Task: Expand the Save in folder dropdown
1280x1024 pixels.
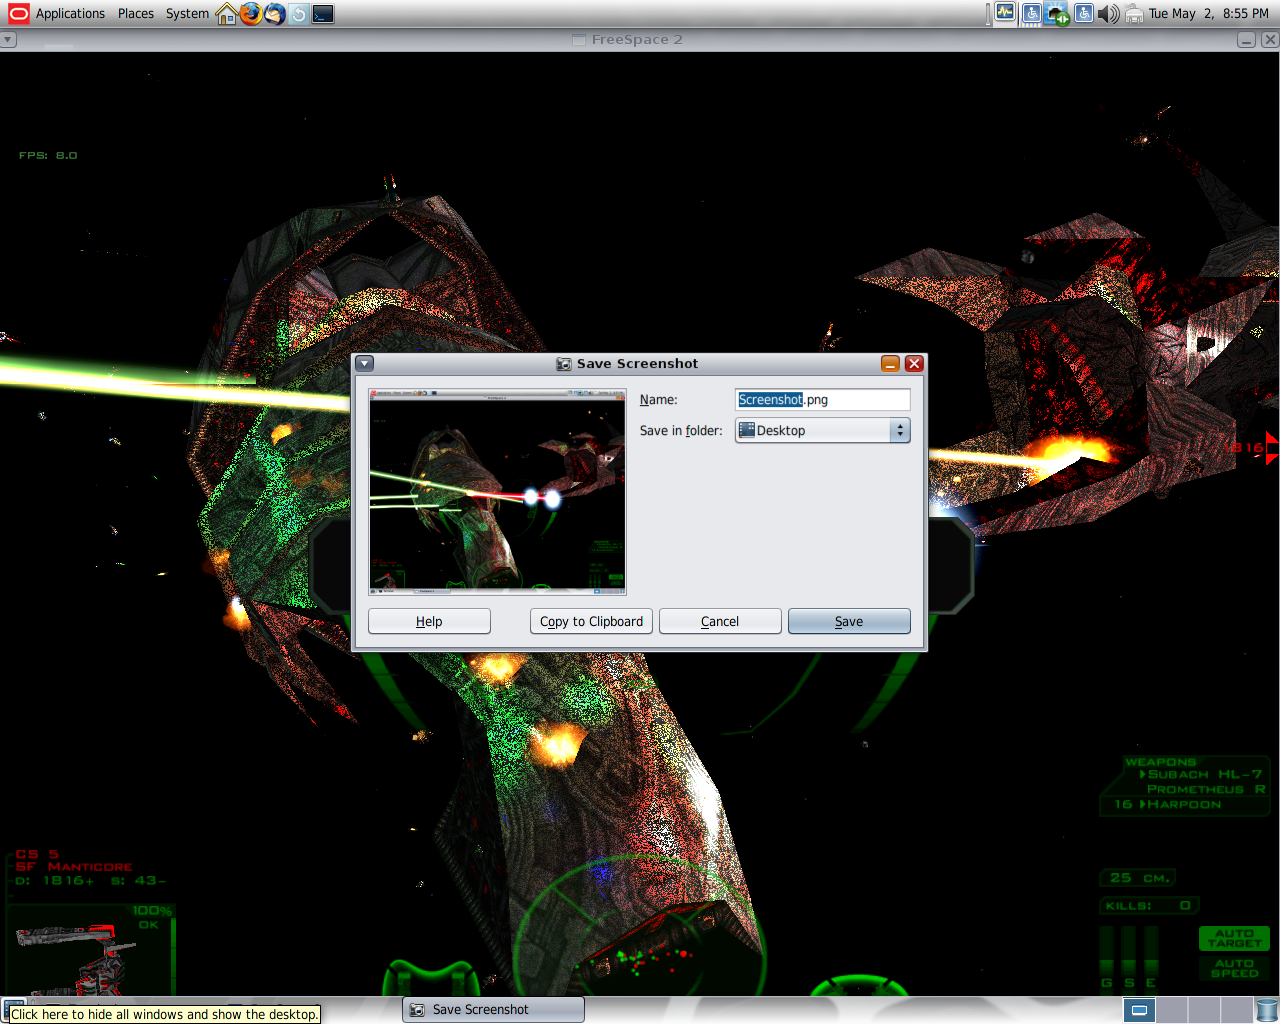Action: point(822,430)
